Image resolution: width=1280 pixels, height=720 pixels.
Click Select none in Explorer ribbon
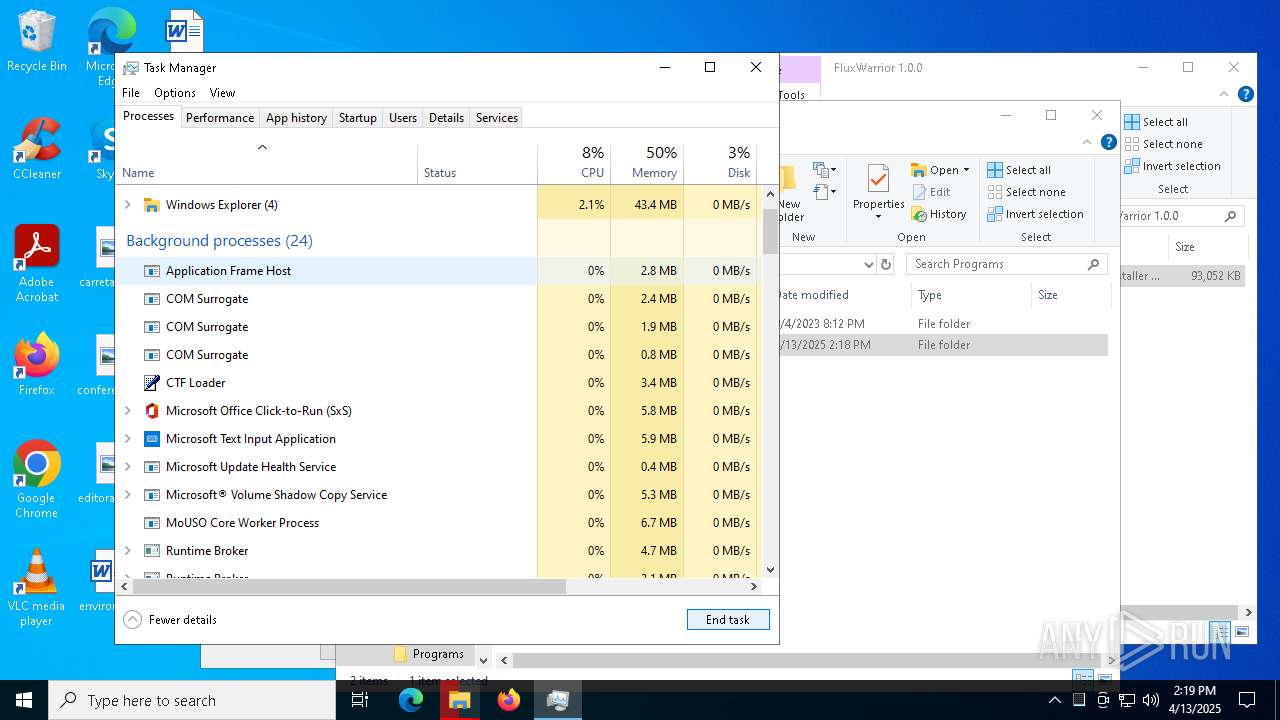(1026, 192)
